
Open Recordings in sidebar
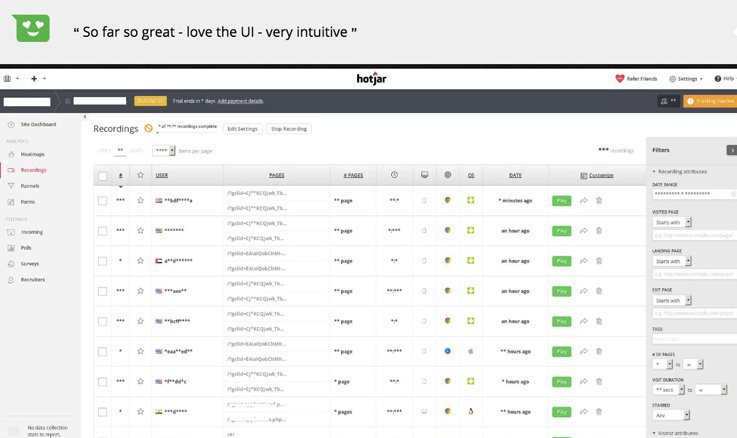[x=33, y=170]
